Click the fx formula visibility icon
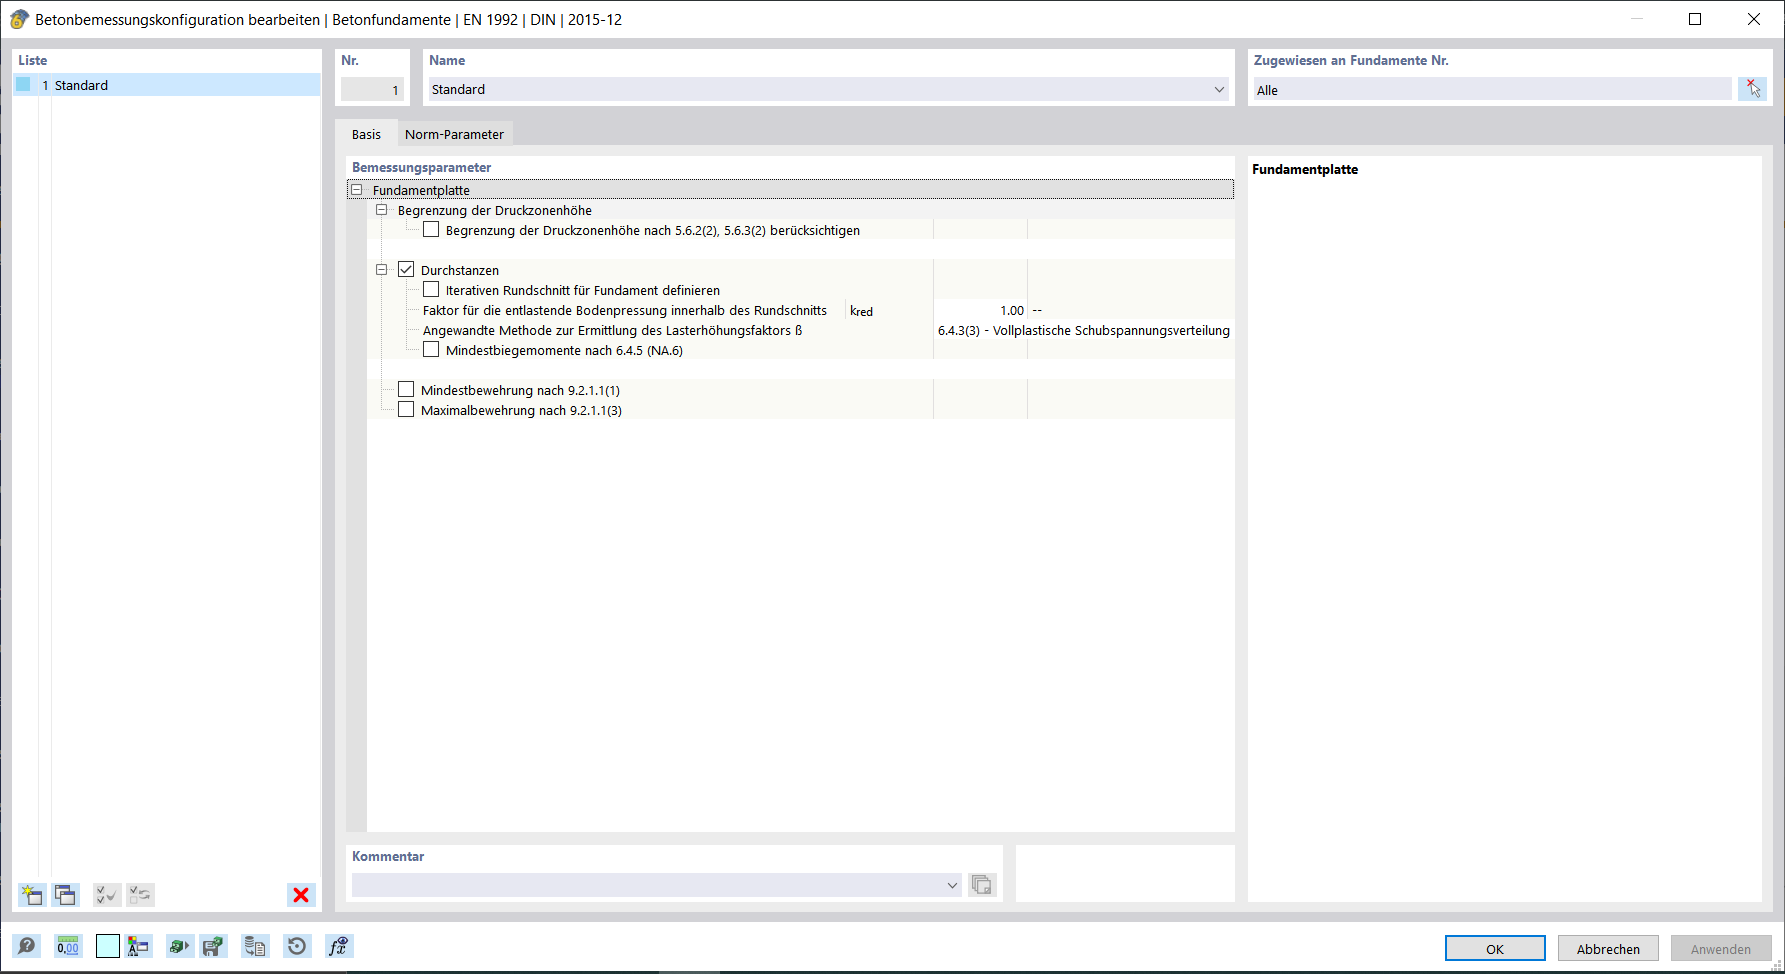 click(x=339, y=946)
